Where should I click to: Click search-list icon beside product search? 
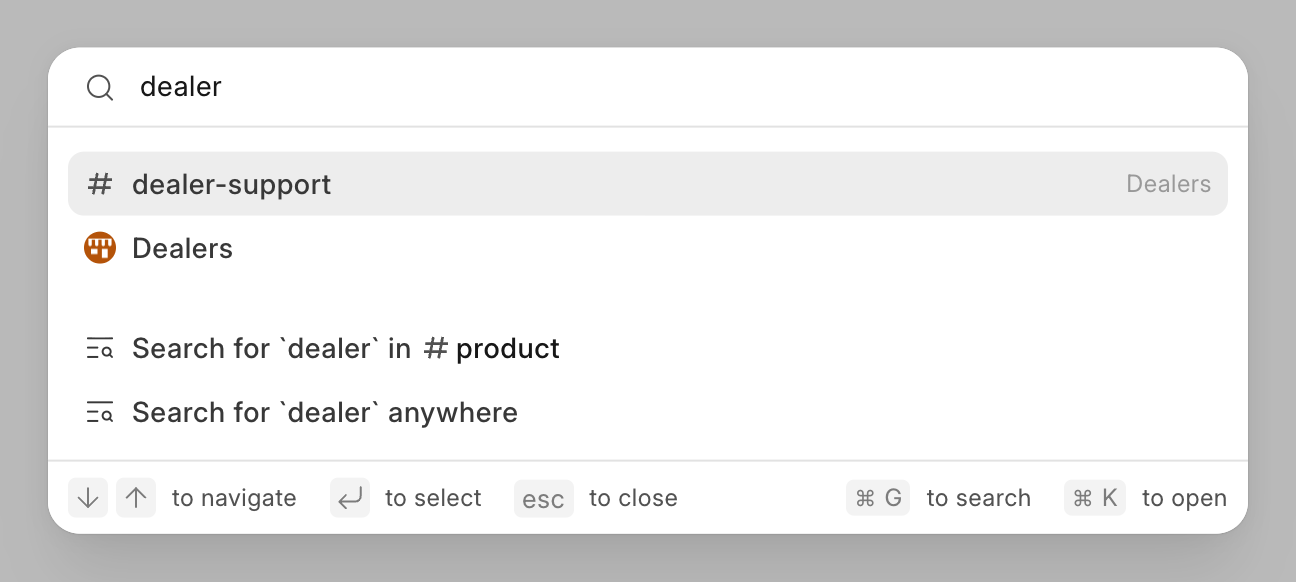click(100, 349)
